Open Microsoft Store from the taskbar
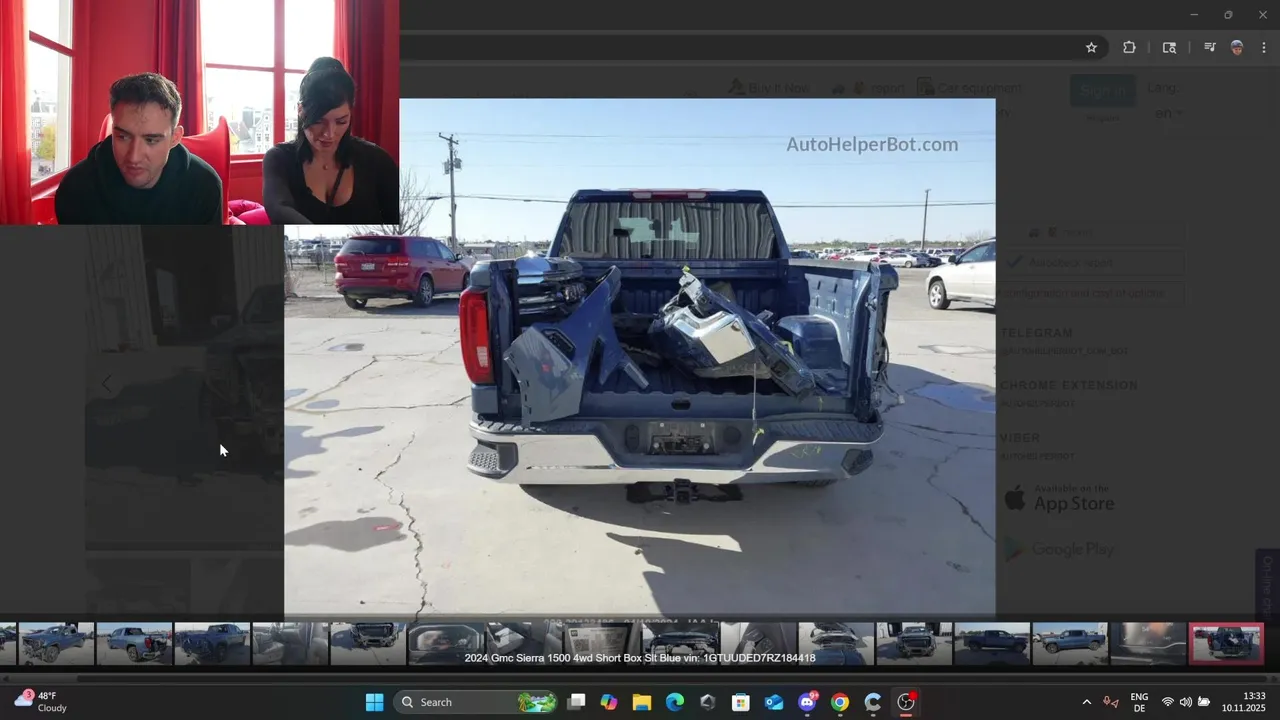 pyautogui.click(x=740, y=702)
